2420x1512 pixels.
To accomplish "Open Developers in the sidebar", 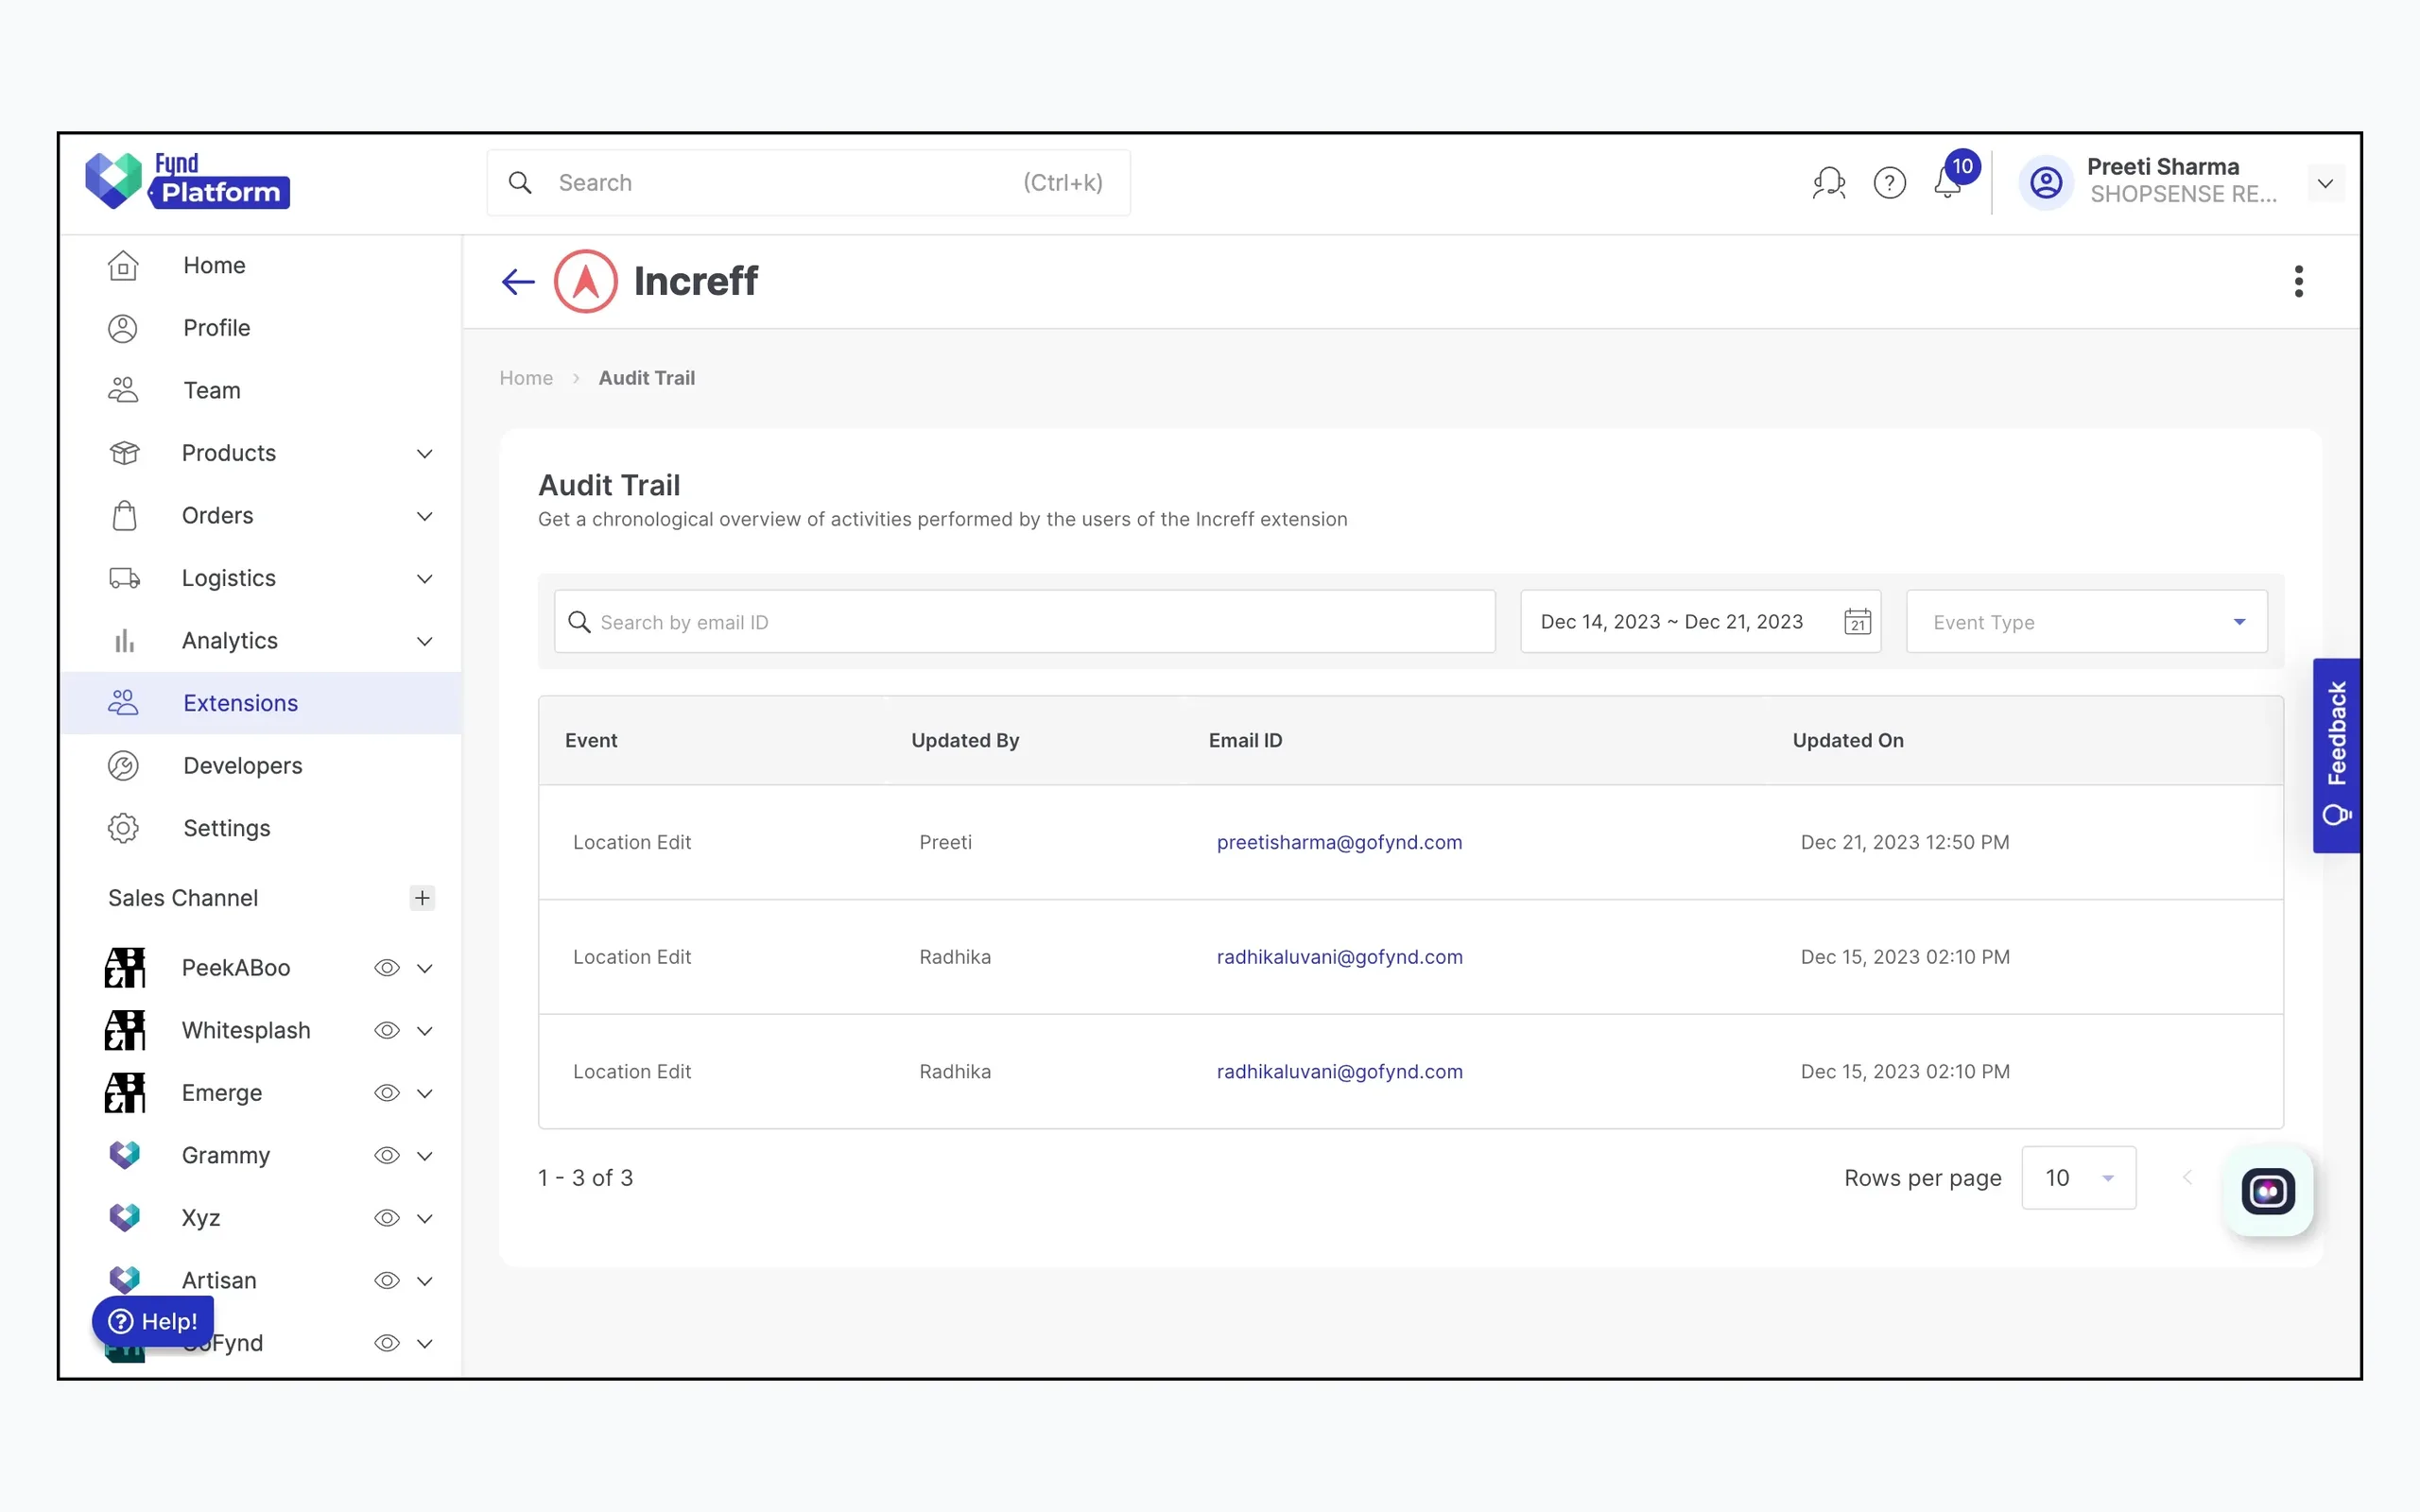I will (261, 766).
